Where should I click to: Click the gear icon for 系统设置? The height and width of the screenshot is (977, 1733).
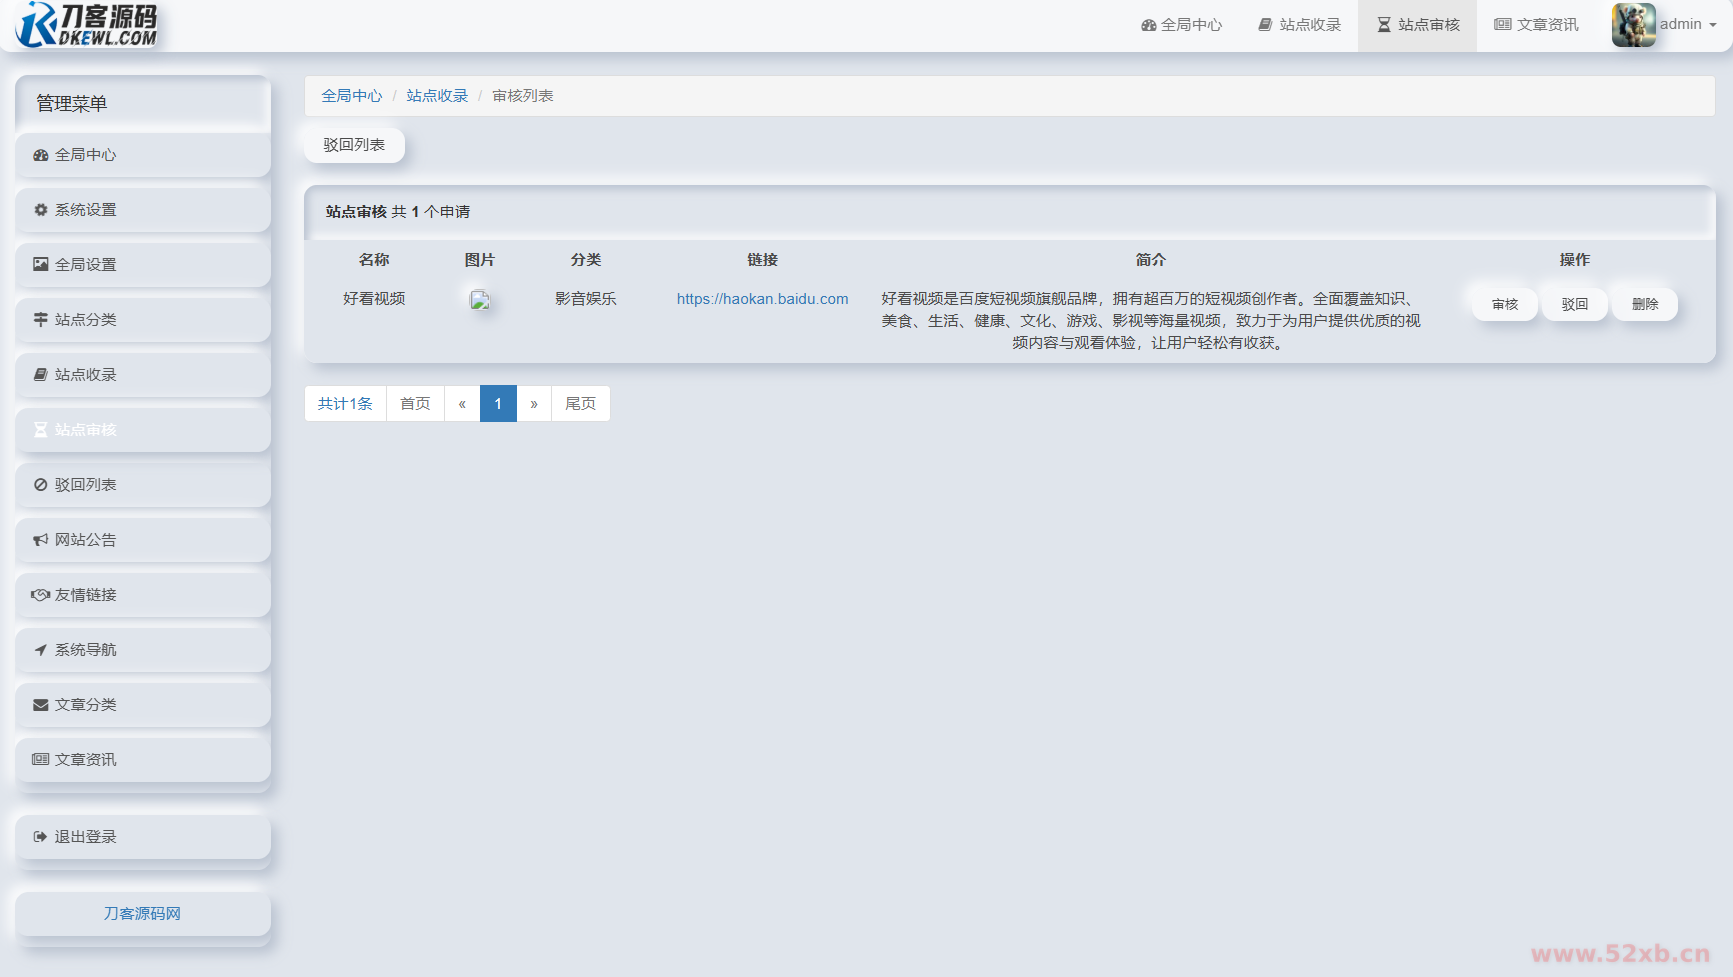click(x=40, y=210)
